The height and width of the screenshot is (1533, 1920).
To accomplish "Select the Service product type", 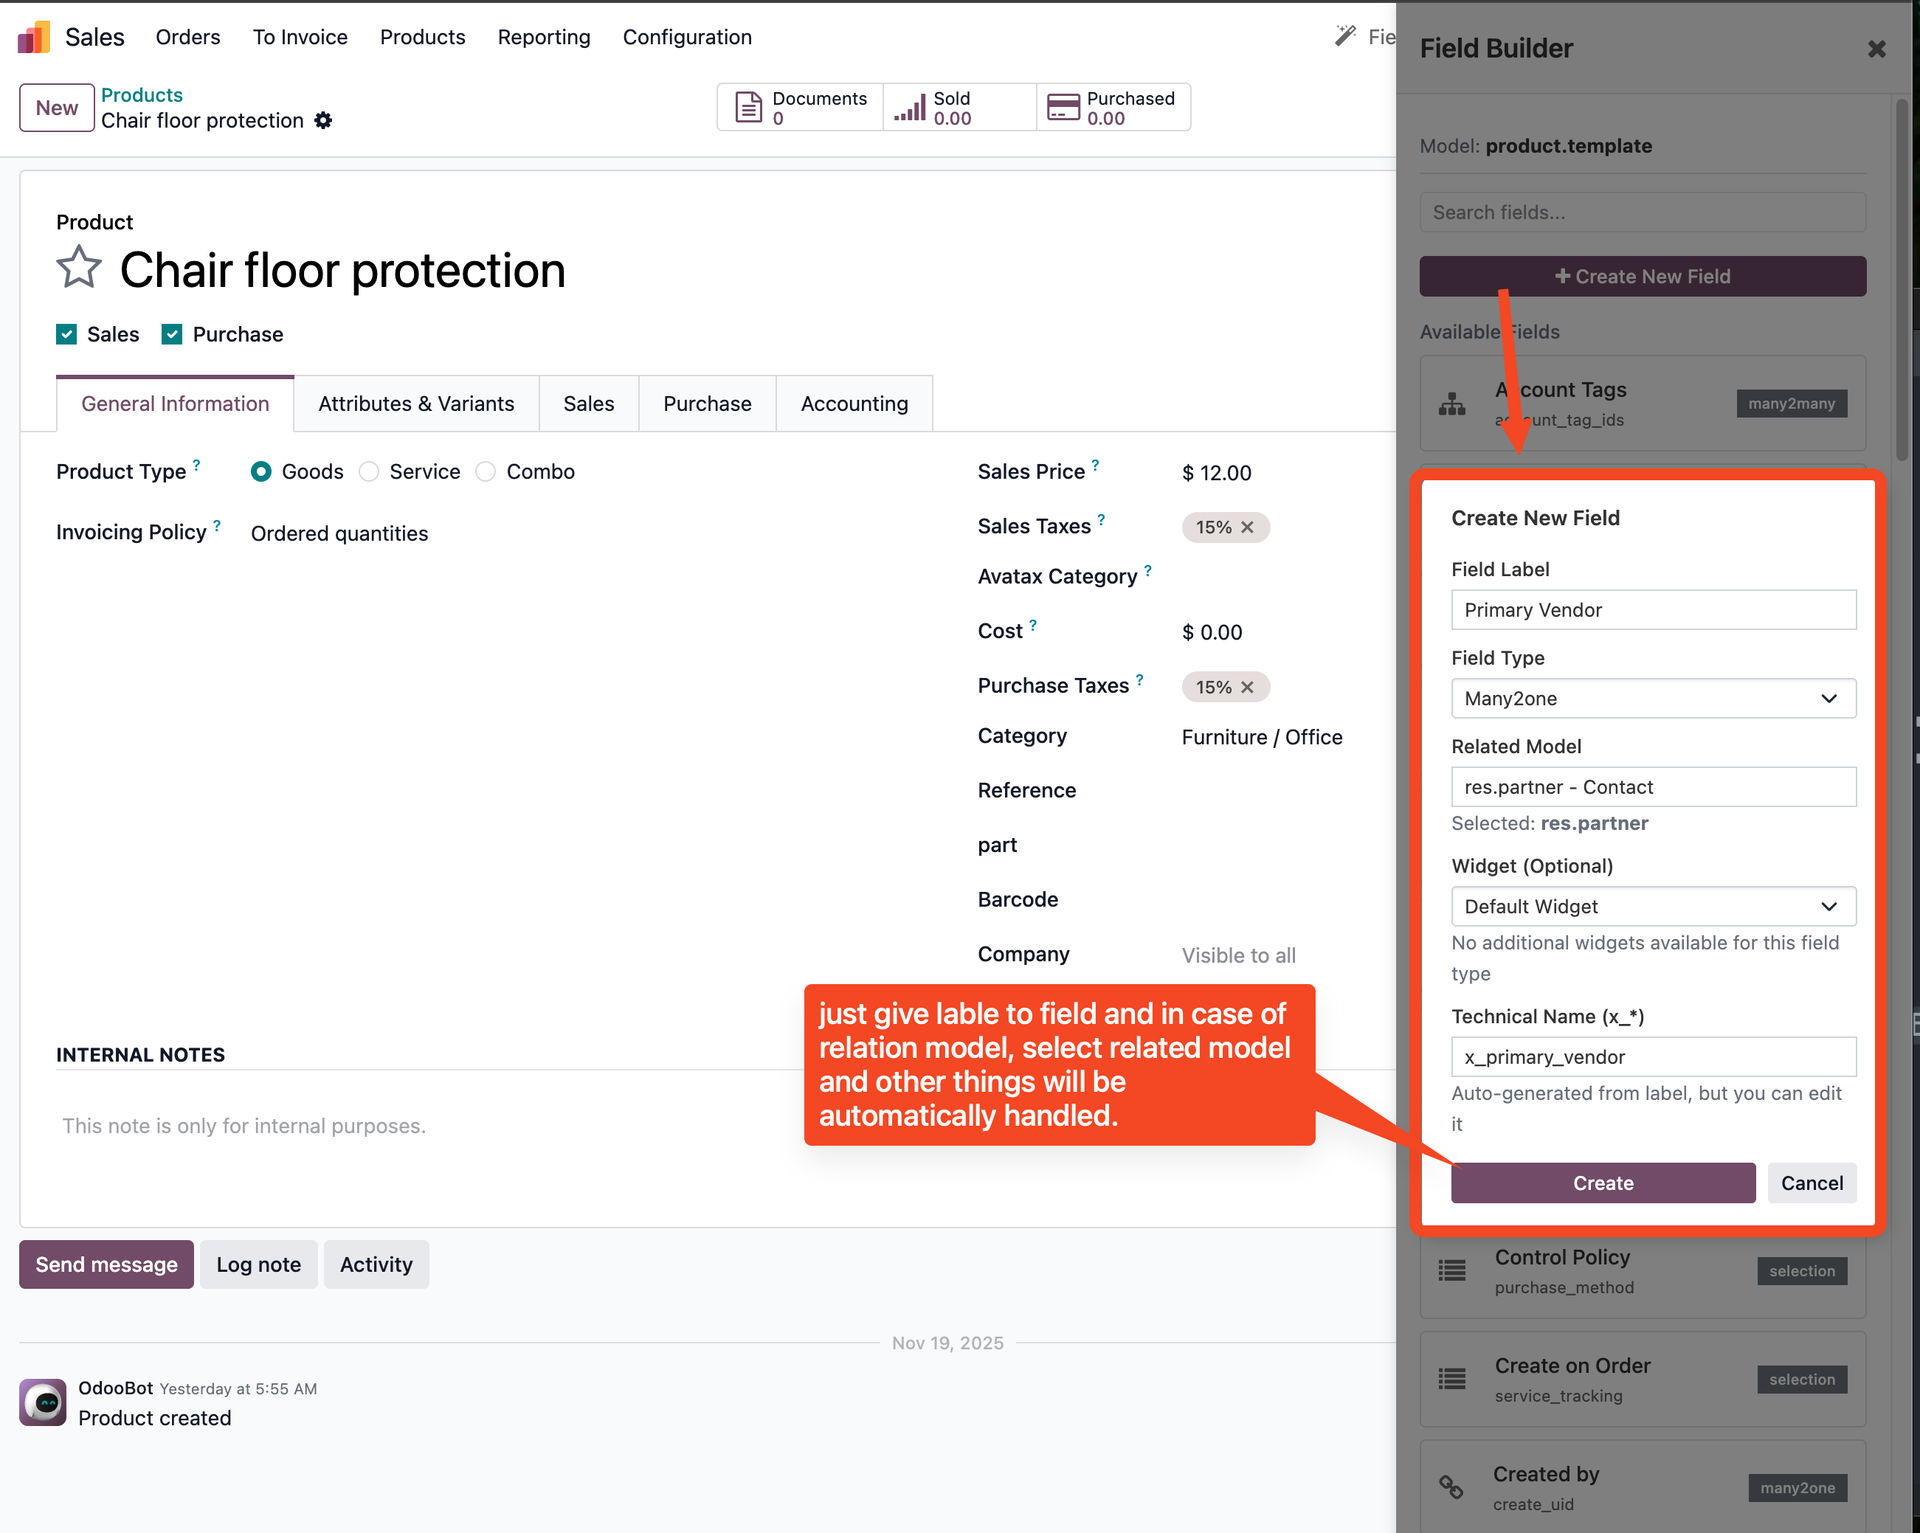I will point(369,471).
